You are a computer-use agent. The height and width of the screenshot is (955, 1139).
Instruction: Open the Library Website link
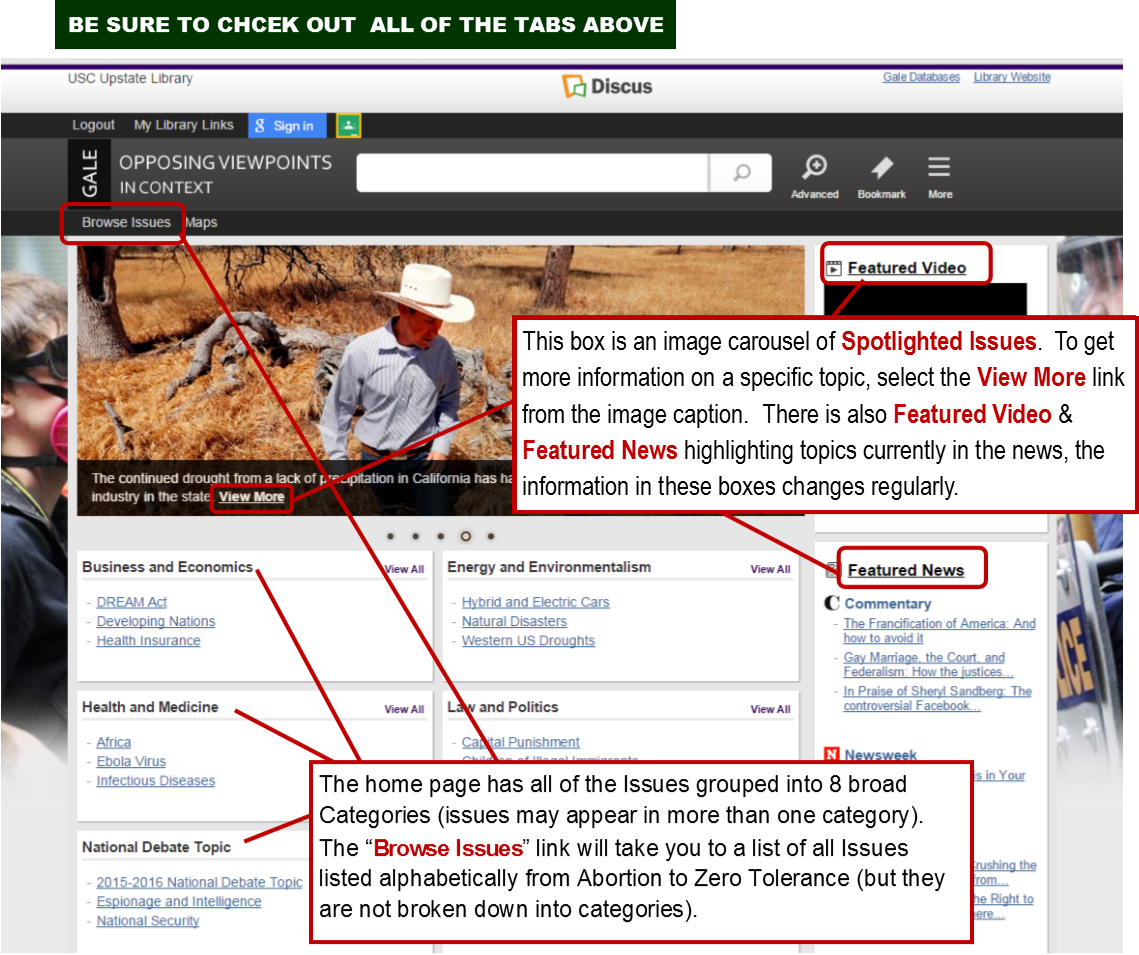[x=1012, y=77]
